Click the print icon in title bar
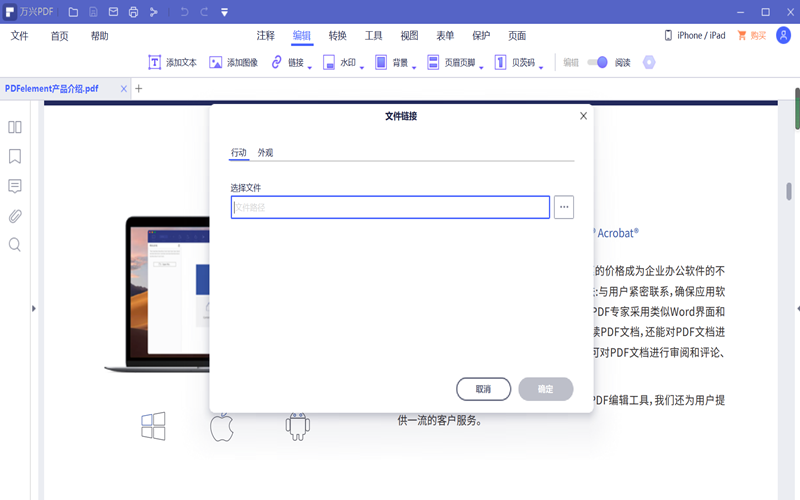800x500 pixels. [133, 12]
